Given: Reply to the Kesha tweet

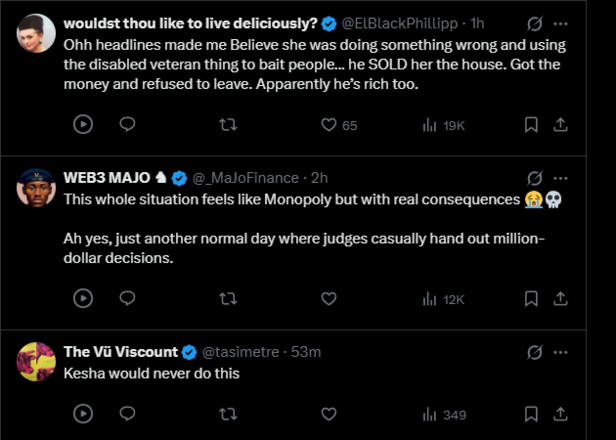Looking at the screenshot, I should pos(127,413).
